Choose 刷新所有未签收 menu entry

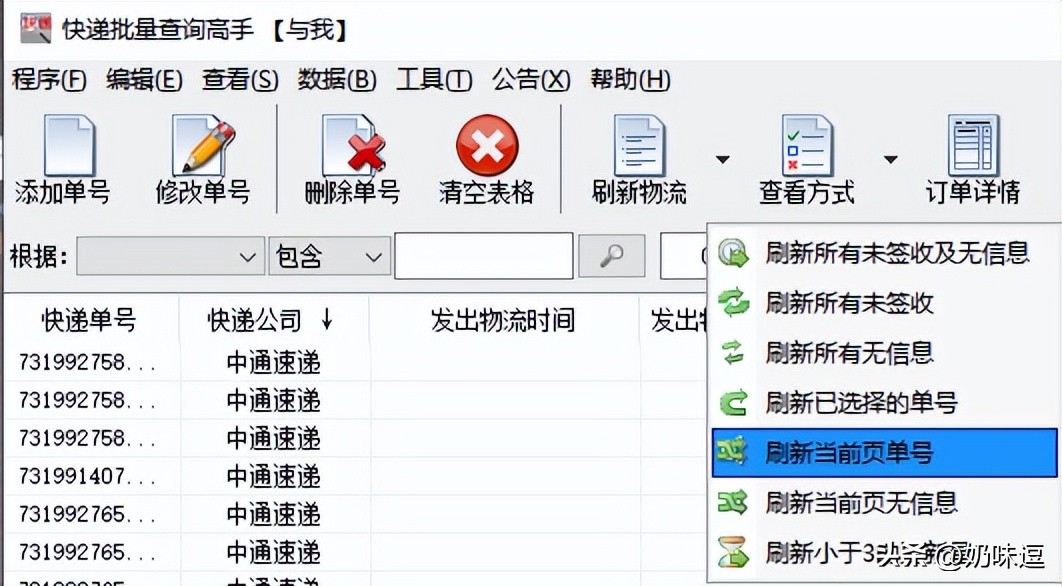(x=884, y=303)
